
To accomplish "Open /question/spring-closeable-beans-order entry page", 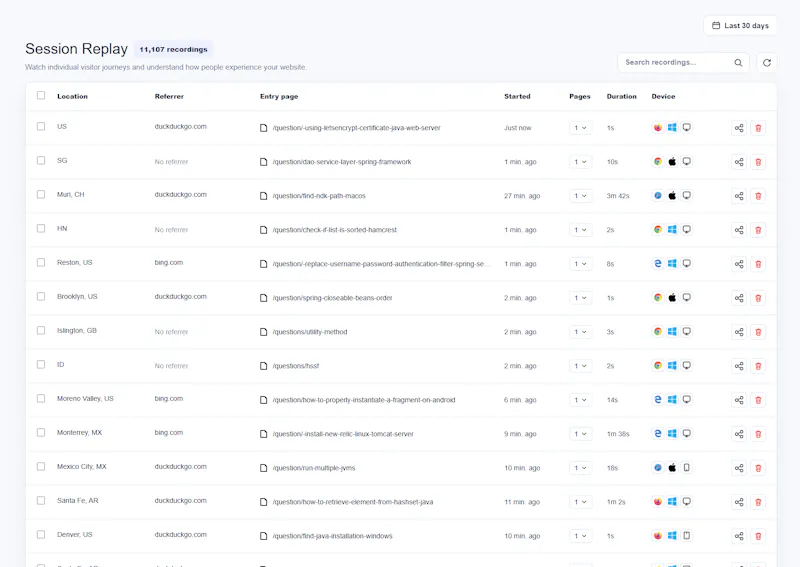I will coord(332,298).
